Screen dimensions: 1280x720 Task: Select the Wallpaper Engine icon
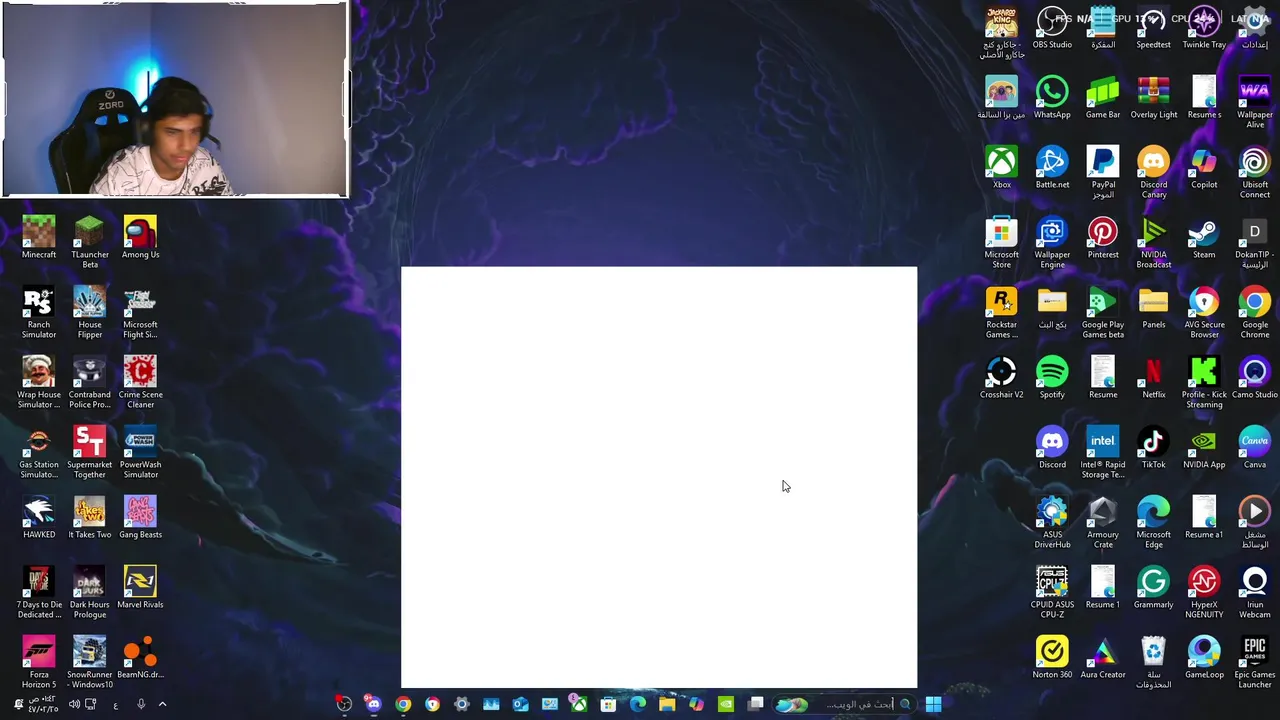pyautogui.click(x=1052, y=242)
